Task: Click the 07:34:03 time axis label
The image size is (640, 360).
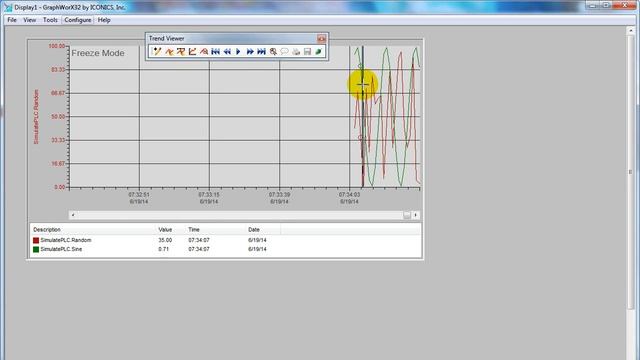Action: pyautogui.click(x=349, y=195)
